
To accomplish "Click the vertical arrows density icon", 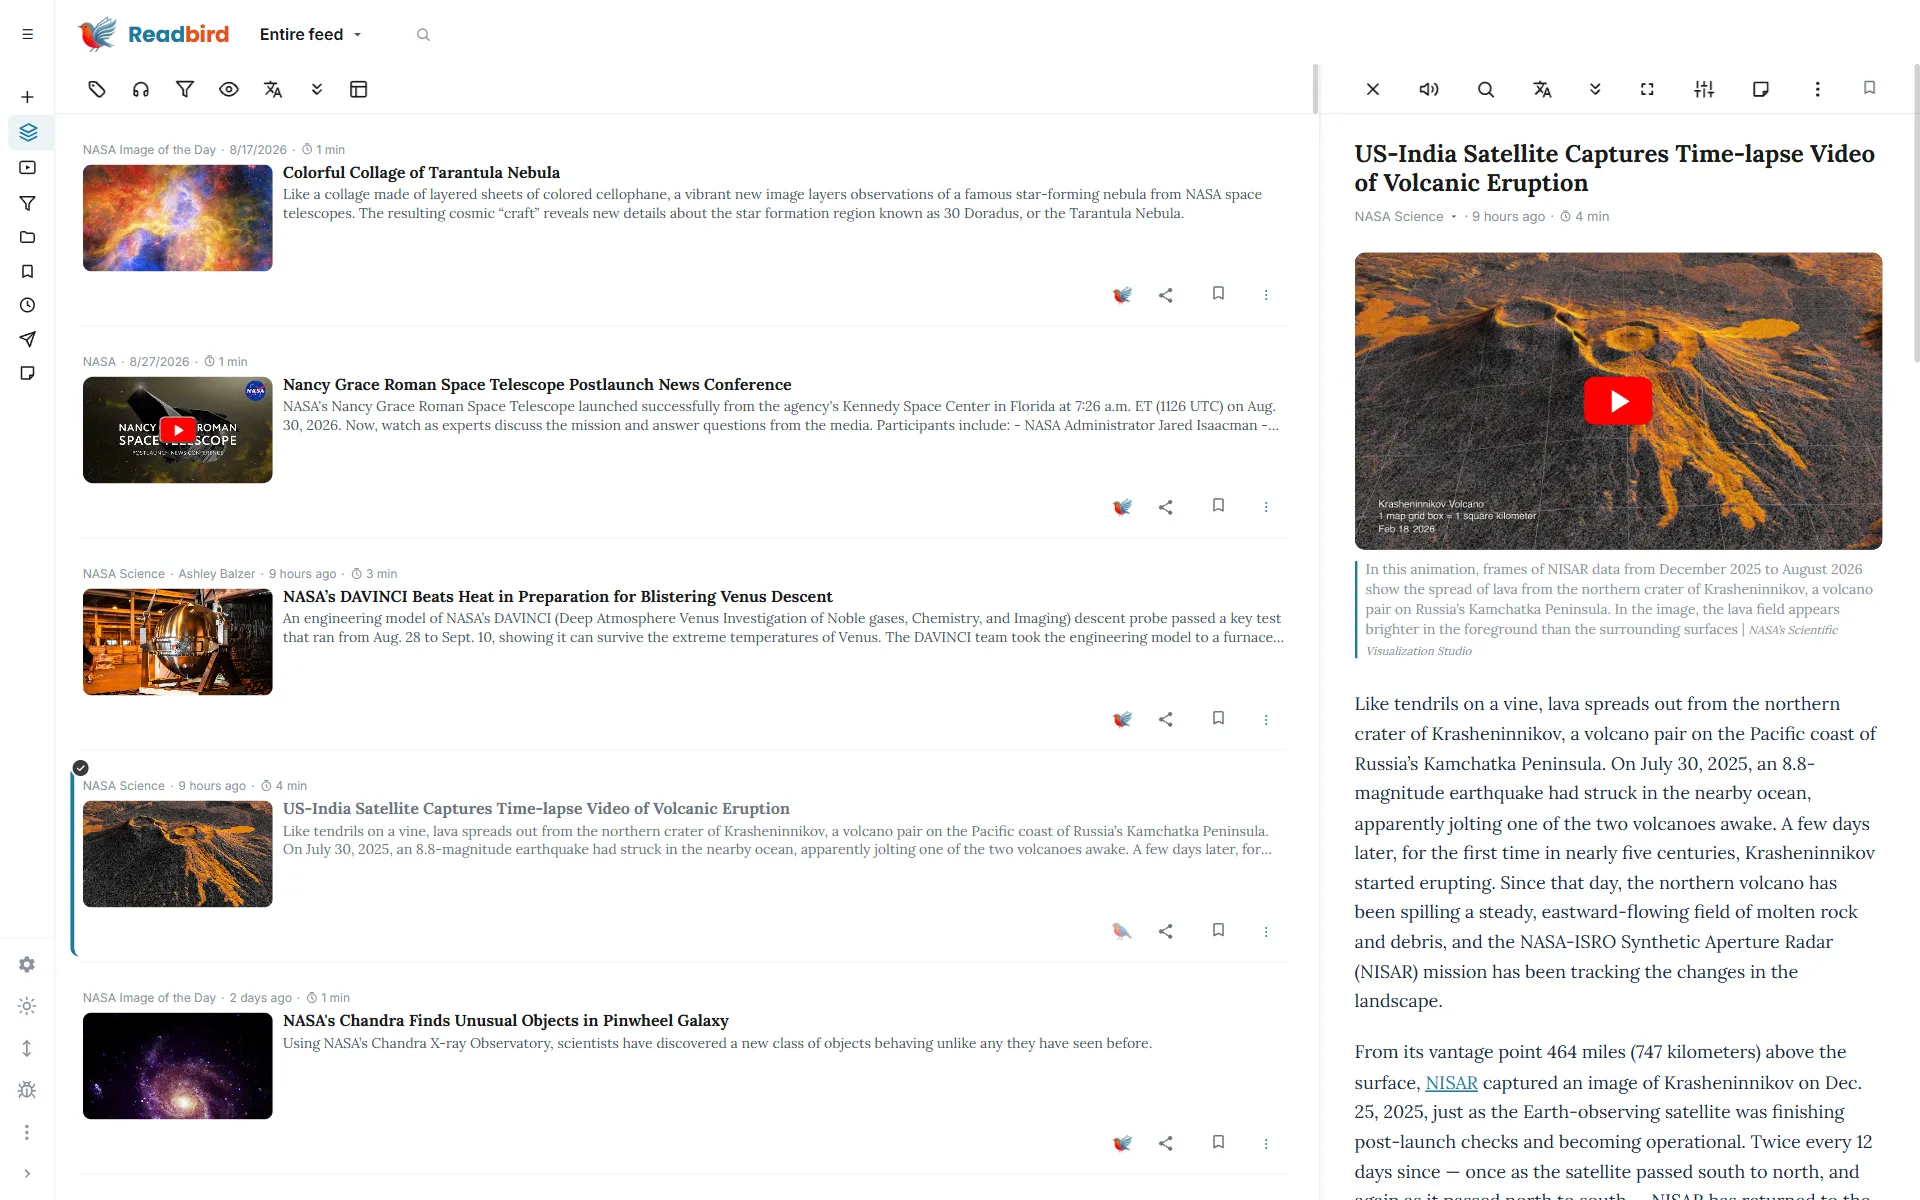I will (27, 1048).
